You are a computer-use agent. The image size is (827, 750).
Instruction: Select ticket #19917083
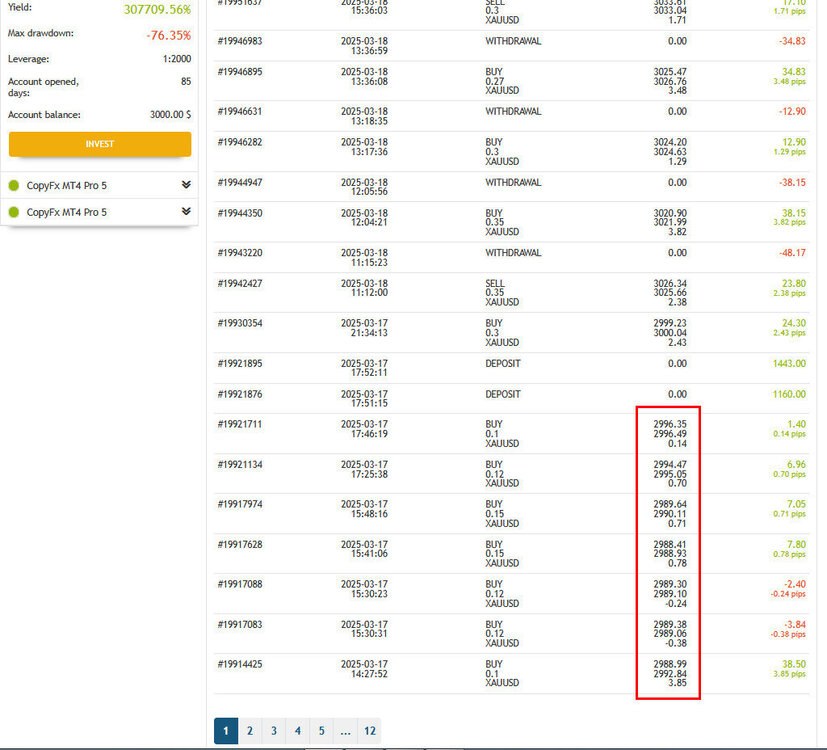(x=240, y=624)
